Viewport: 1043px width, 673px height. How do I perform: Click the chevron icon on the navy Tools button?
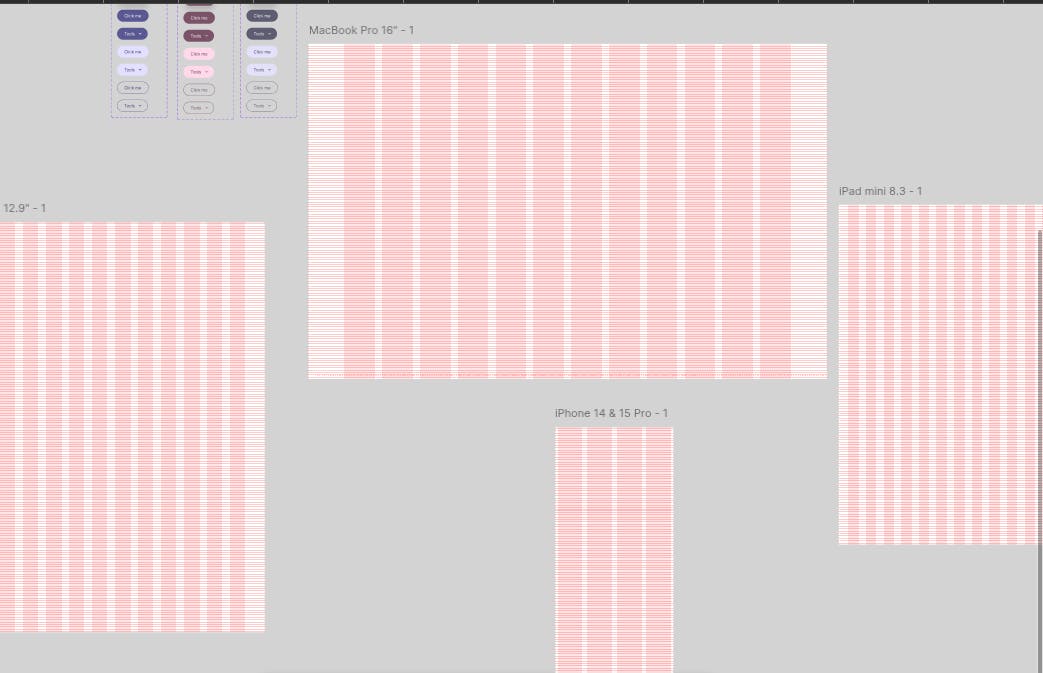(x=140, y=33)
